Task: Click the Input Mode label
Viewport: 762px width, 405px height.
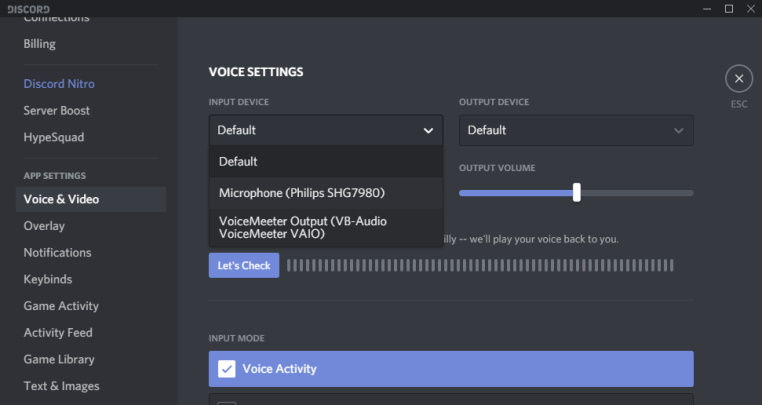Action: click(237, 338)
